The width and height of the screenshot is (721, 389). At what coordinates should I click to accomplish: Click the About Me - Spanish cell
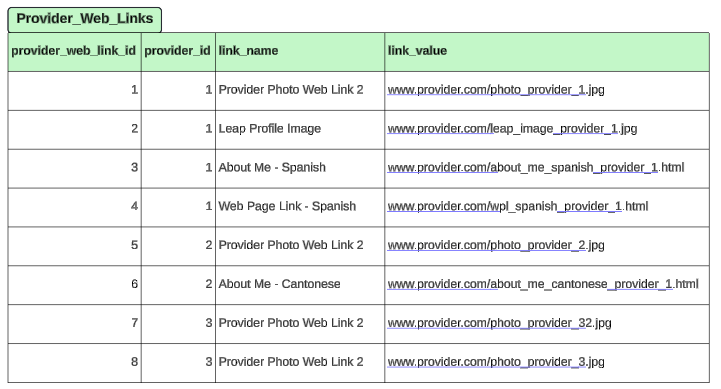click(x=300, y=168)
